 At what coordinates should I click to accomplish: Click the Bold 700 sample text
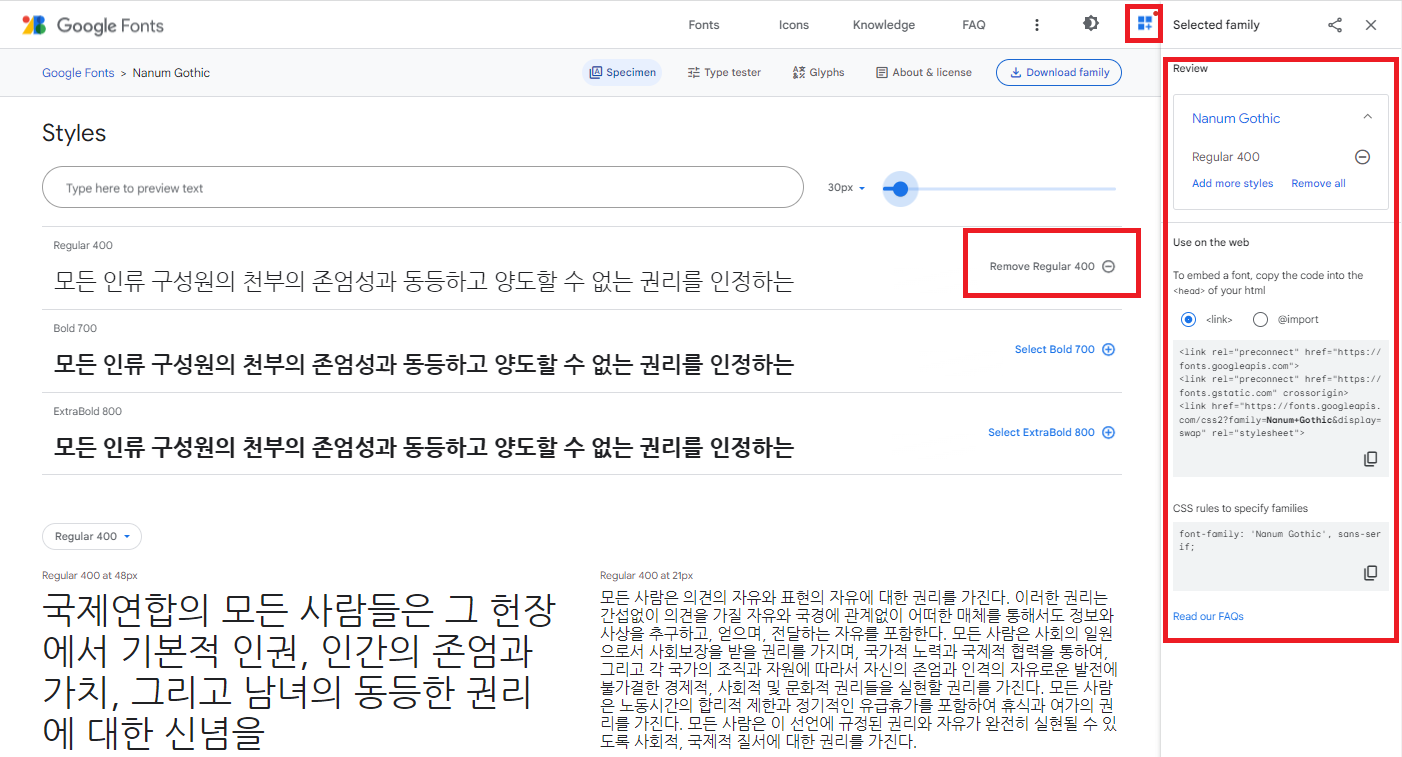[x=424, y=364]
